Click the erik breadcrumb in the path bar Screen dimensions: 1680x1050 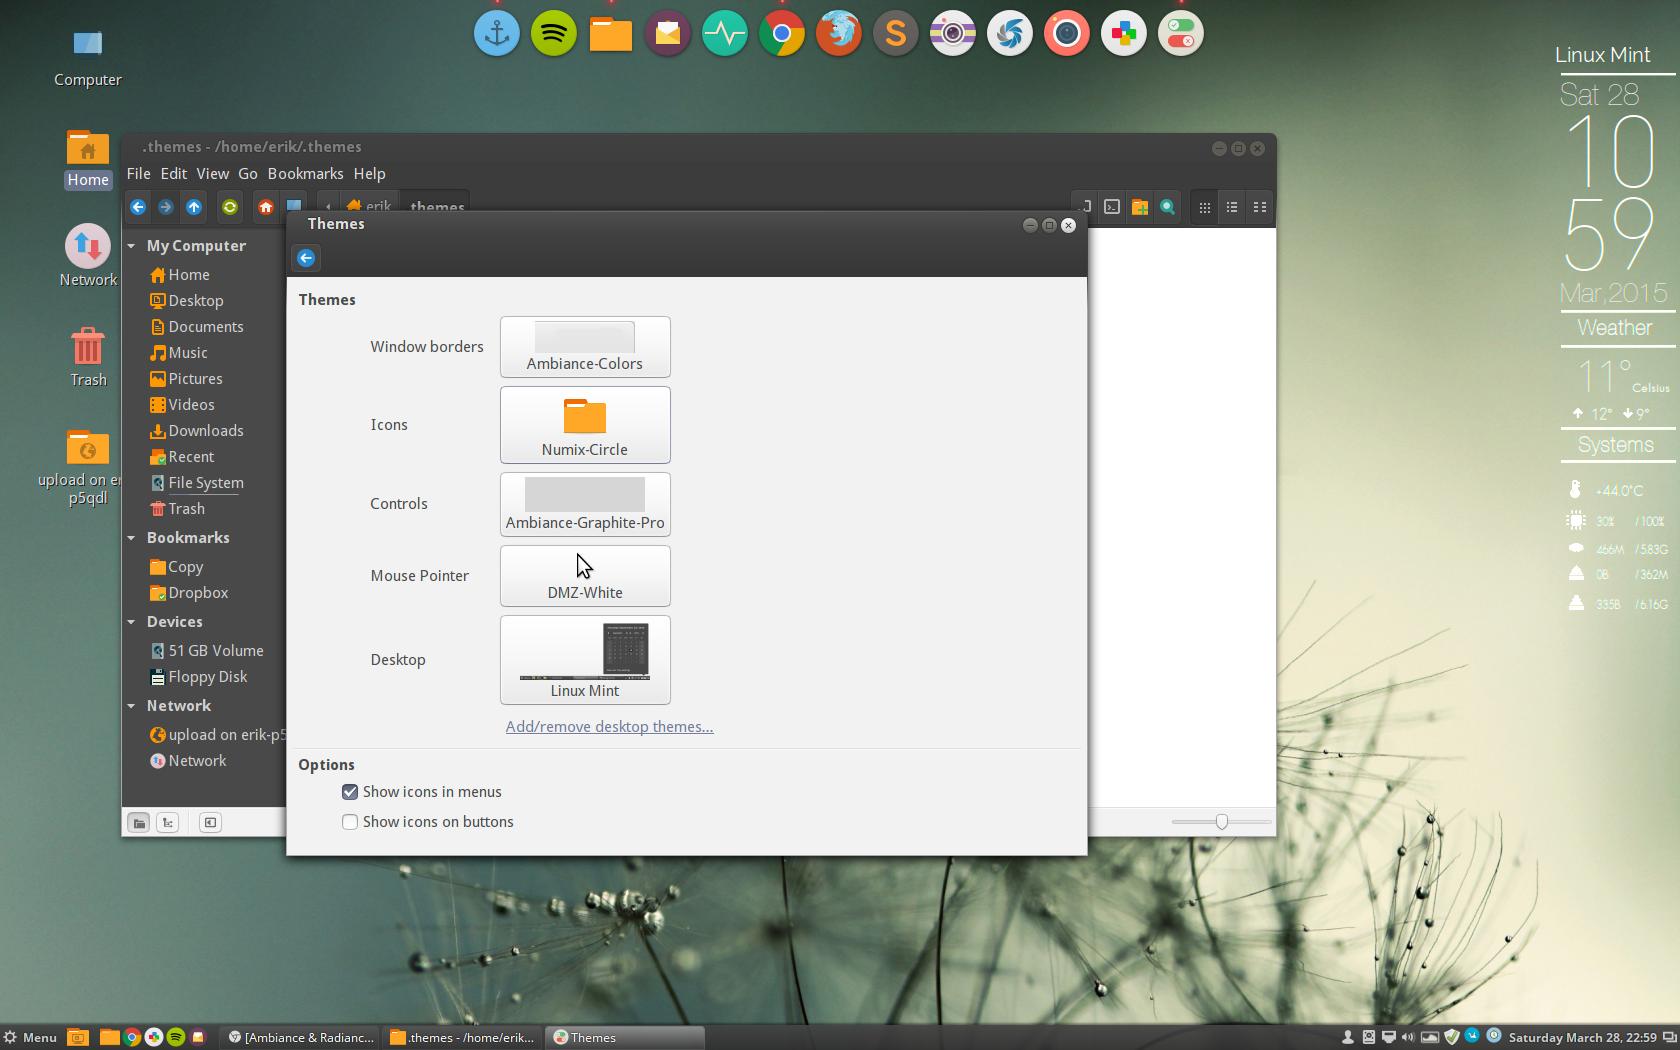(369, 205)
